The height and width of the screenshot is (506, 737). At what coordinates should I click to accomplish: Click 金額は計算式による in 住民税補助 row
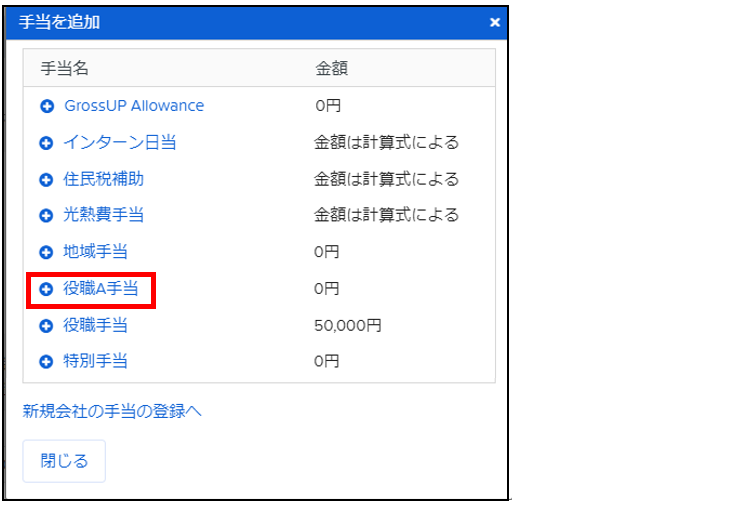pos(386,179)
